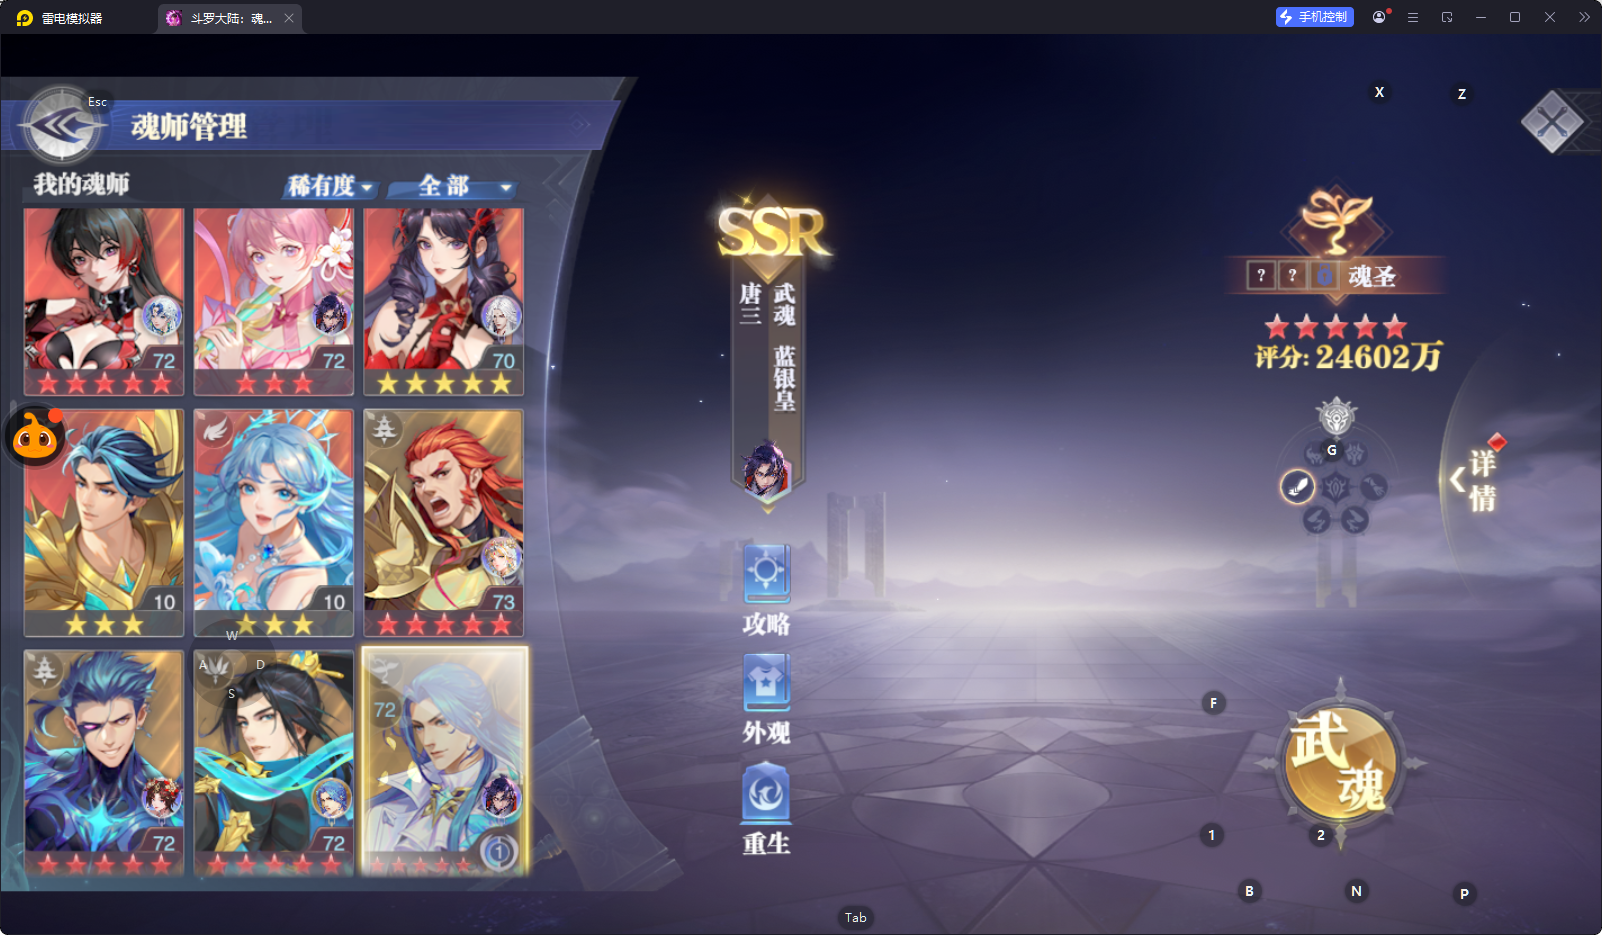The height and width of the screenshot is (935, 1602).
Task: Open the 外观 appearance icon
Action: (x=767, y=684)
